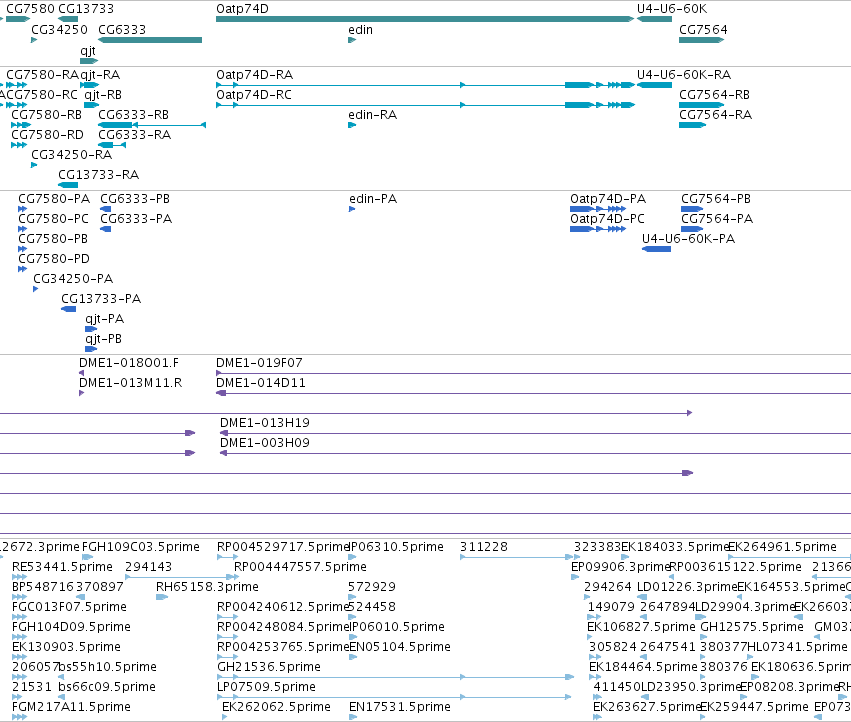
Task: Open the Oatp74D-RC transcript
Action: 426,105
